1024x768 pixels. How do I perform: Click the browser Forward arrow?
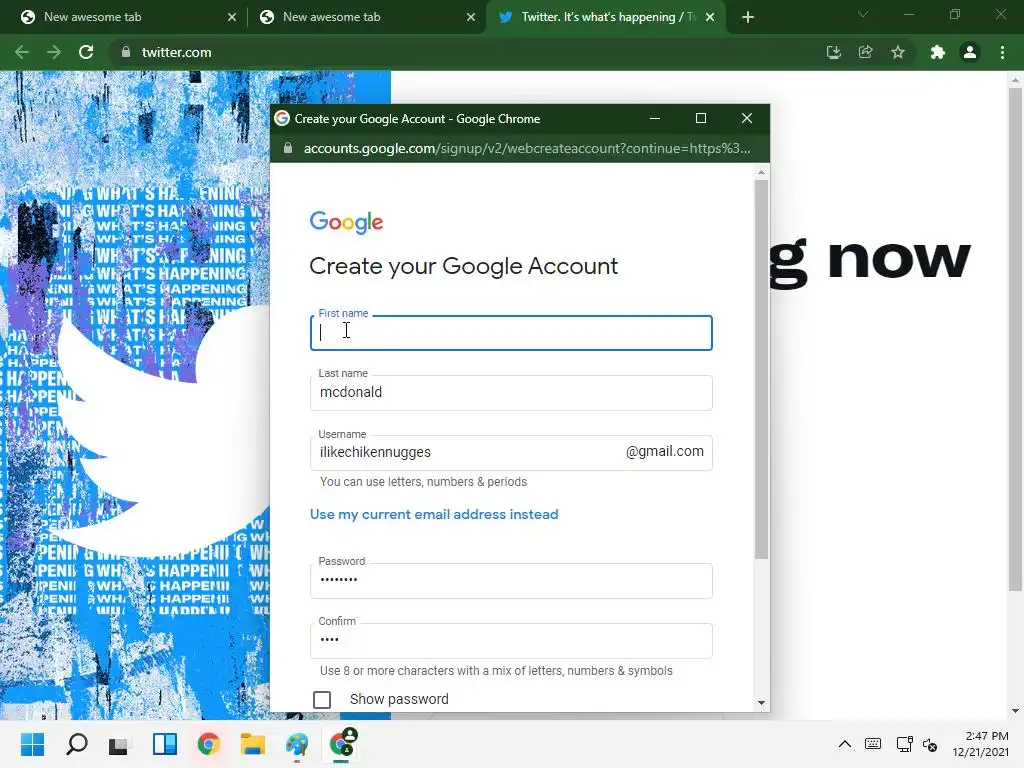pyautogui.click(x=54, y=52)
